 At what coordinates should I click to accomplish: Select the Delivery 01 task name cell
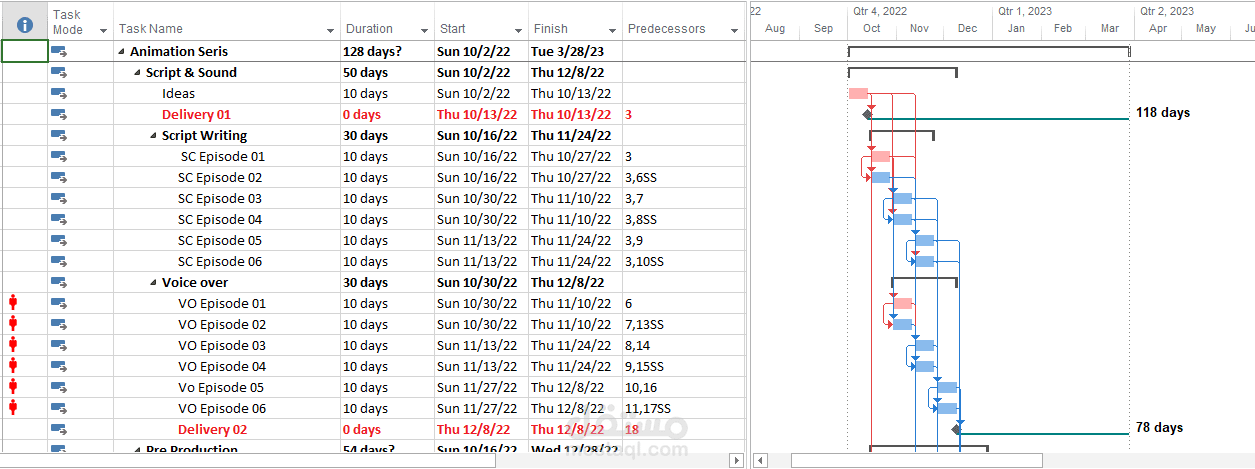tap(227, 114)
